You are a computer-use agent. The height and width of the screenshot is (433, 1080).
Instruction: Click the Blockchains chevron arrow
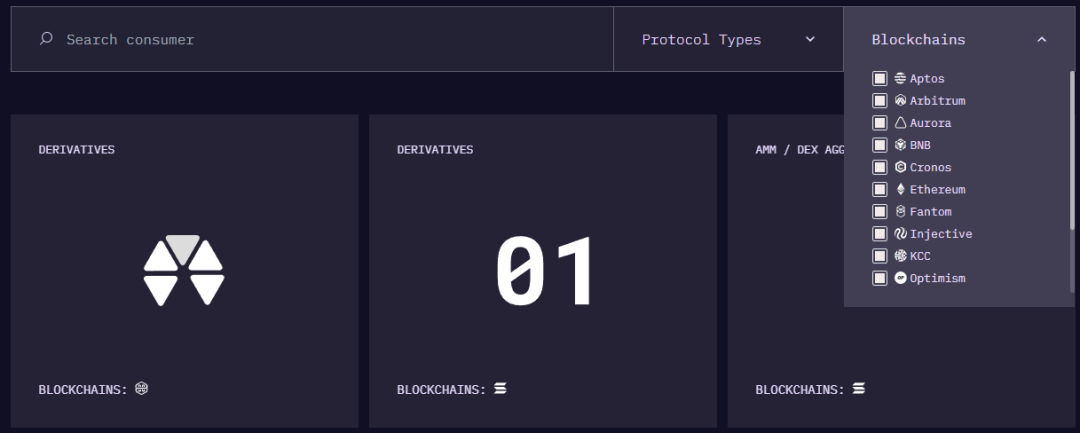point(1042,40)
